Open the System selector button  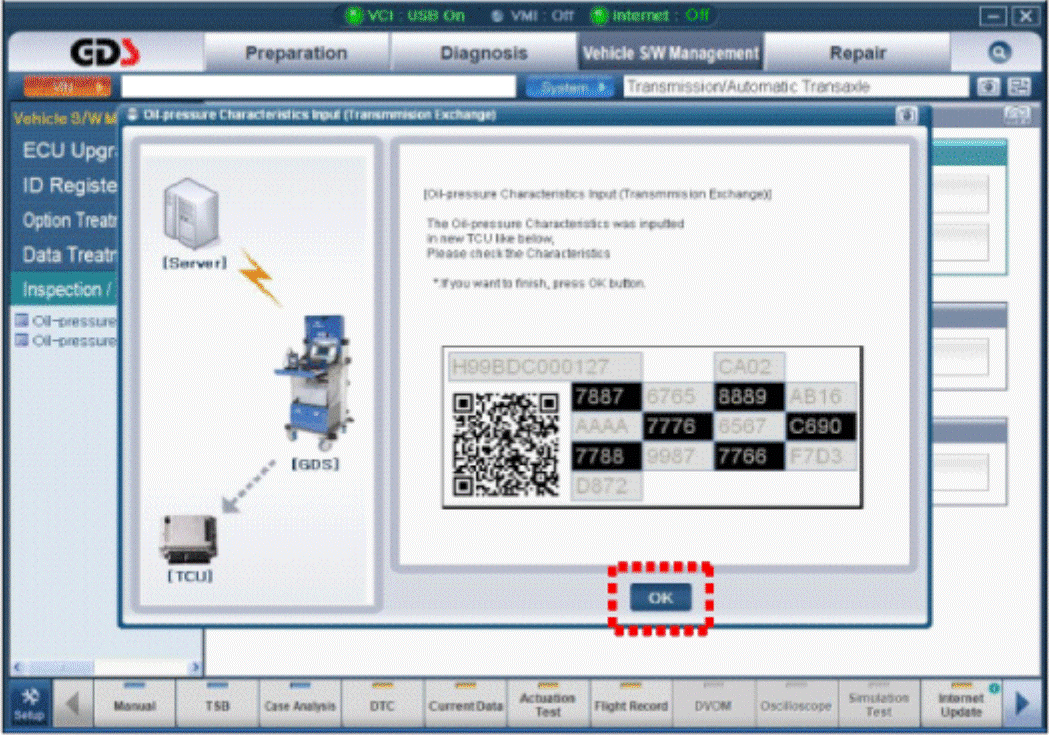coord(569,87)
